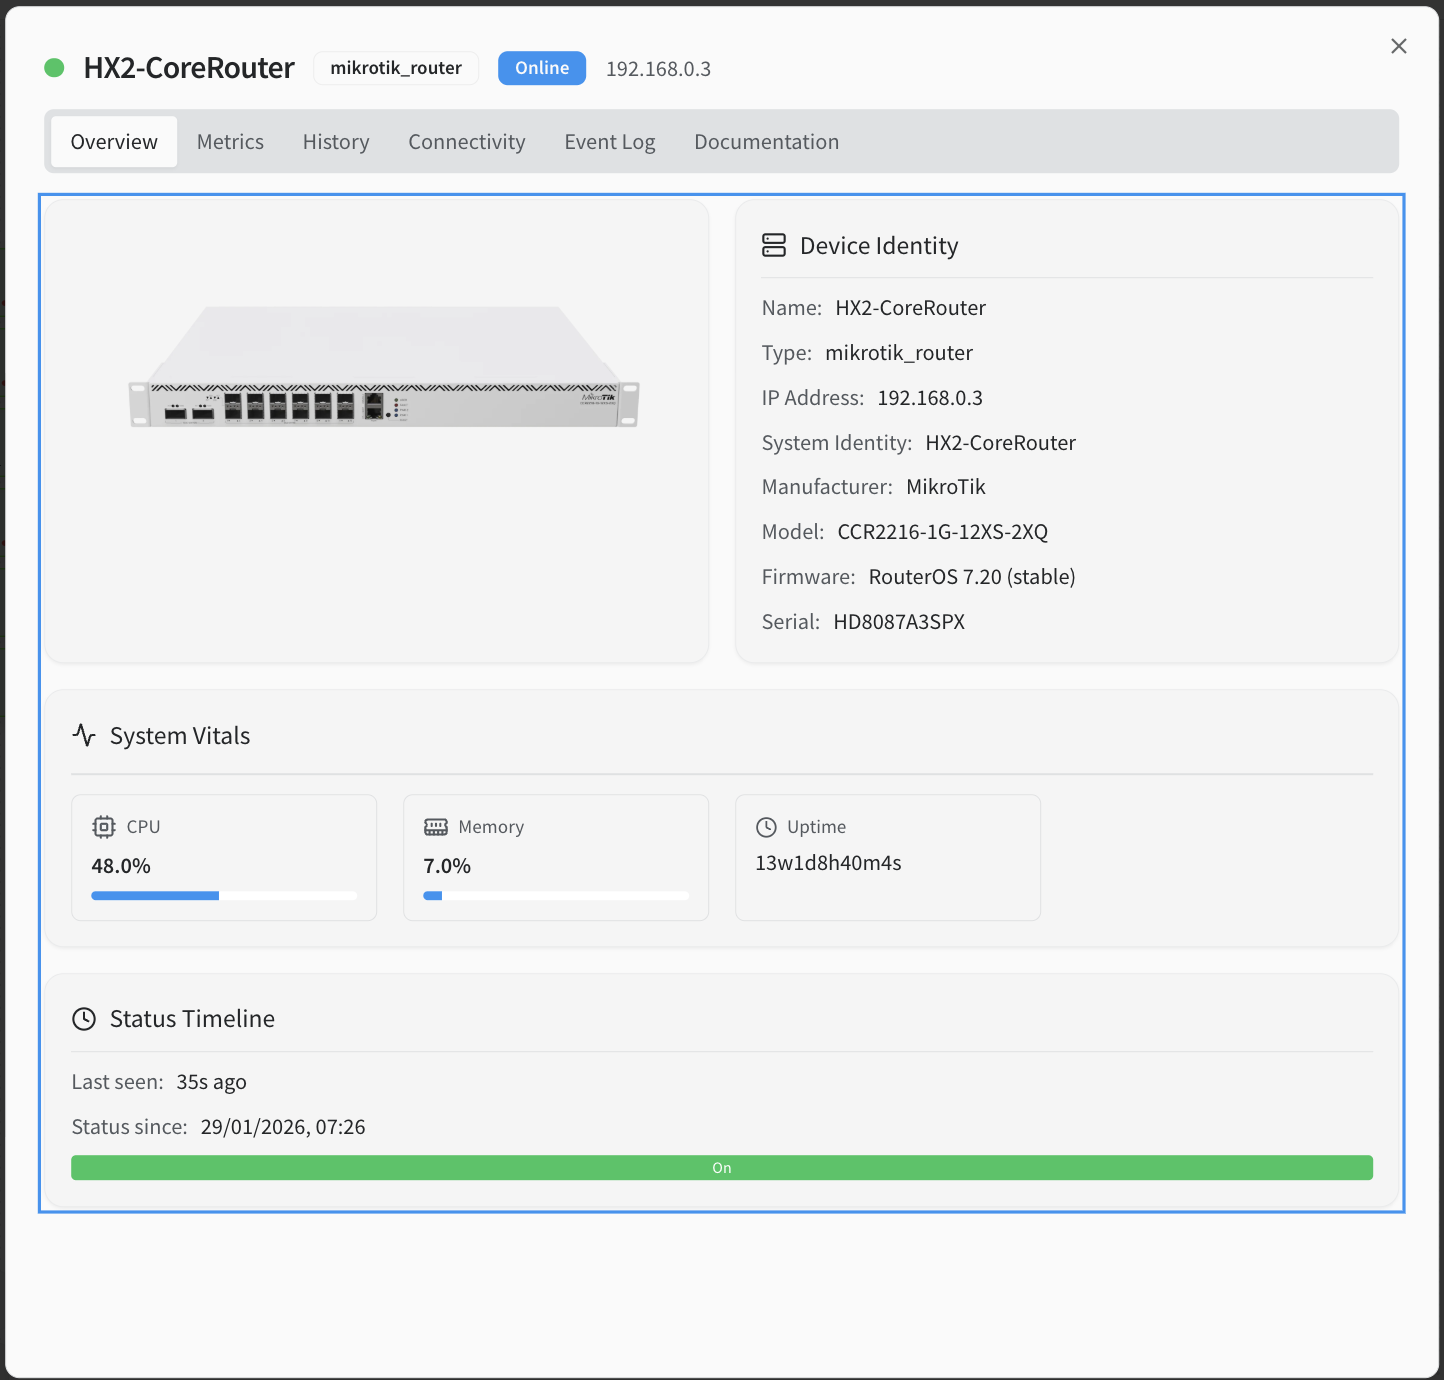Click the mikrotik_router type tag
Image resolution: width=1444 pixels, height=1380 pixels.
396,68
